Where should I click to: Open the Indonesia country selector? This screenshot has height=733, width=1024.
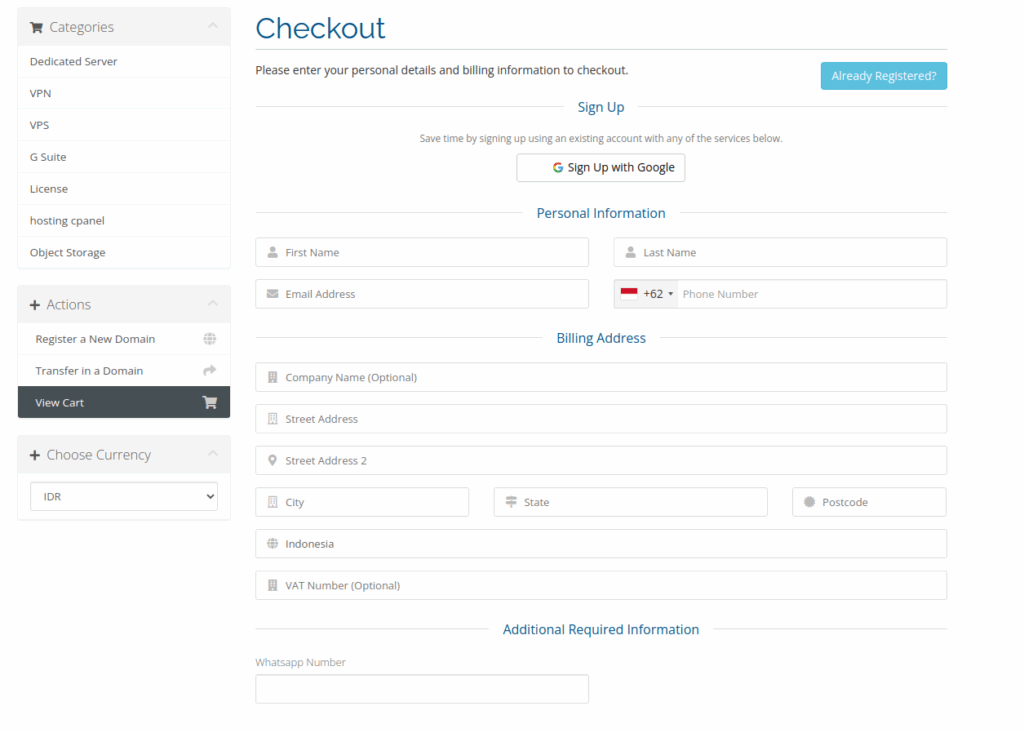(601, 544)
